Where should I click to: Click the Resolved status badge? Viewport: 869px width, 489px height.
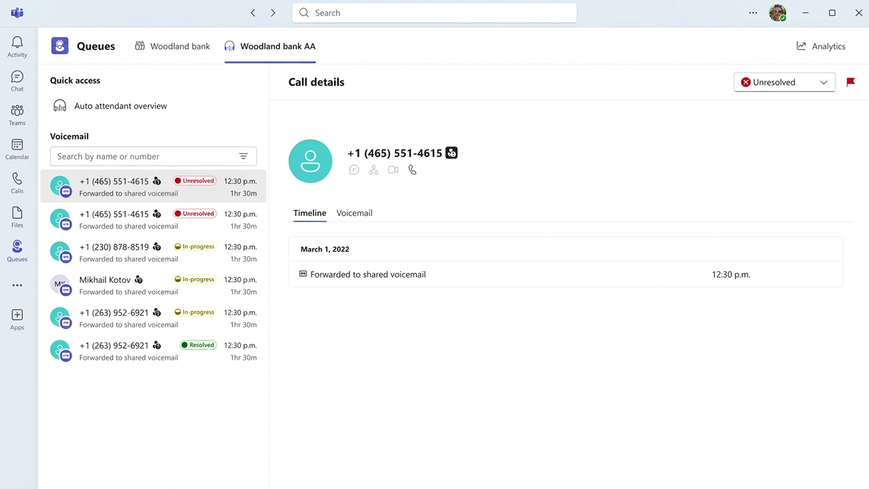coord(198,345)
